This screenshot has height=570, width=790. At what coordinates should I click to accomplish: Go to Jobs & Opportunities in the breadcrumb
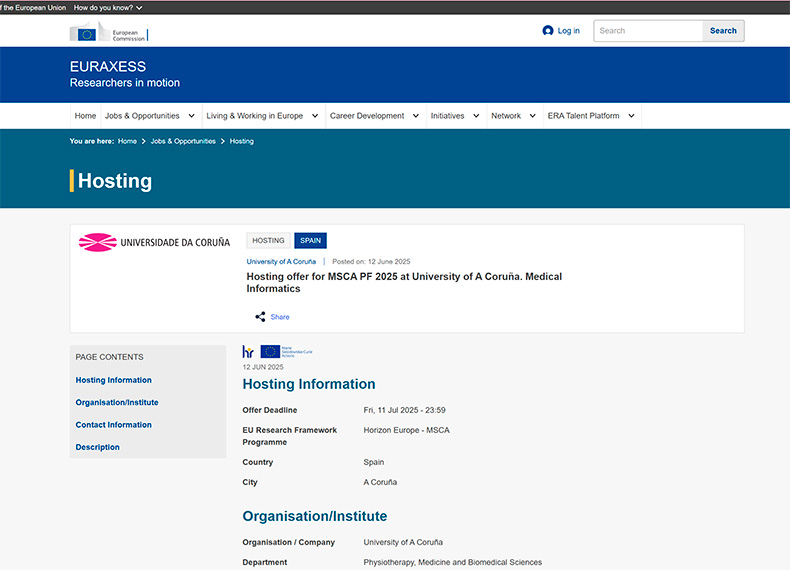click(183, 141)
